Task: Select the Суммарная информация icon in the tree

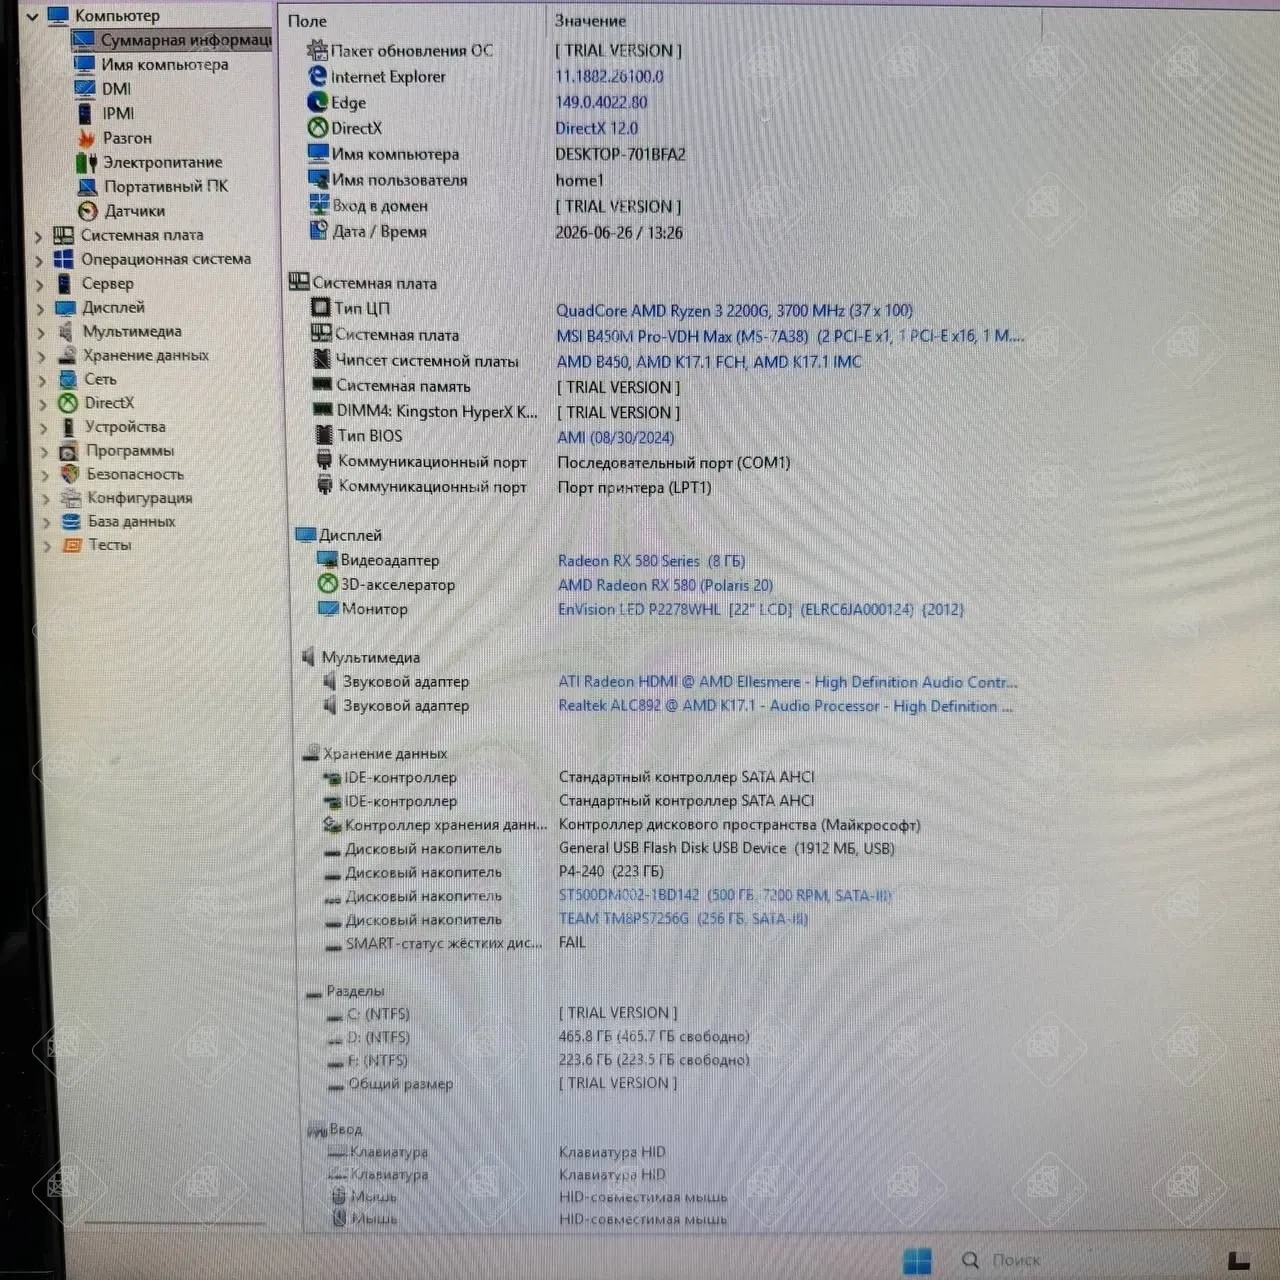Action: pos(84,40)
